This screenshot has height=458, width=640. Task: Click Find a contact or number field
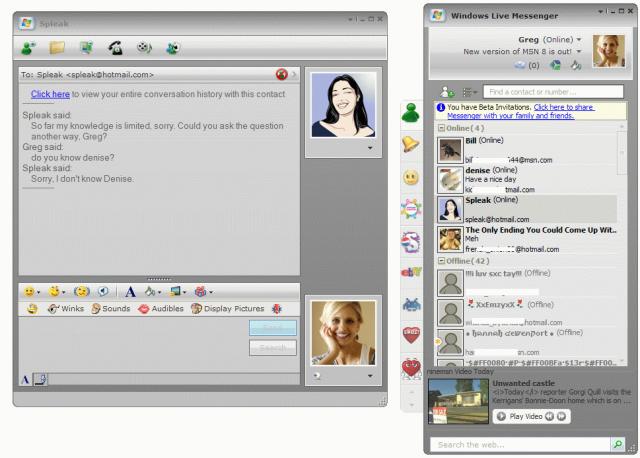553,91
